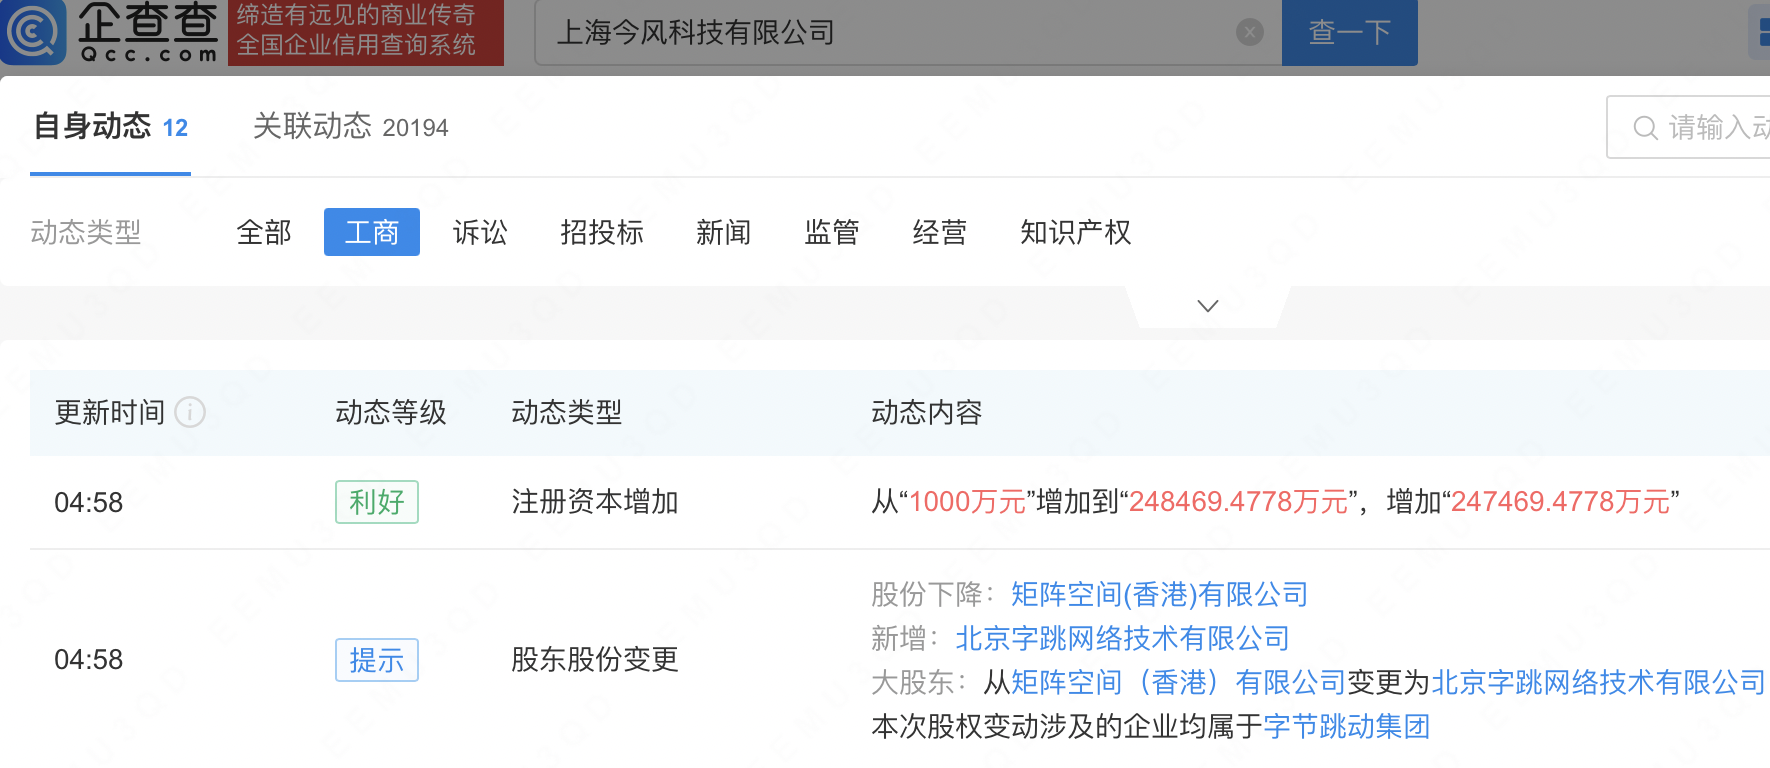Screen dimensions: 1770x768
Task: Click the 动态等级 column header
Action: [391, 412]
